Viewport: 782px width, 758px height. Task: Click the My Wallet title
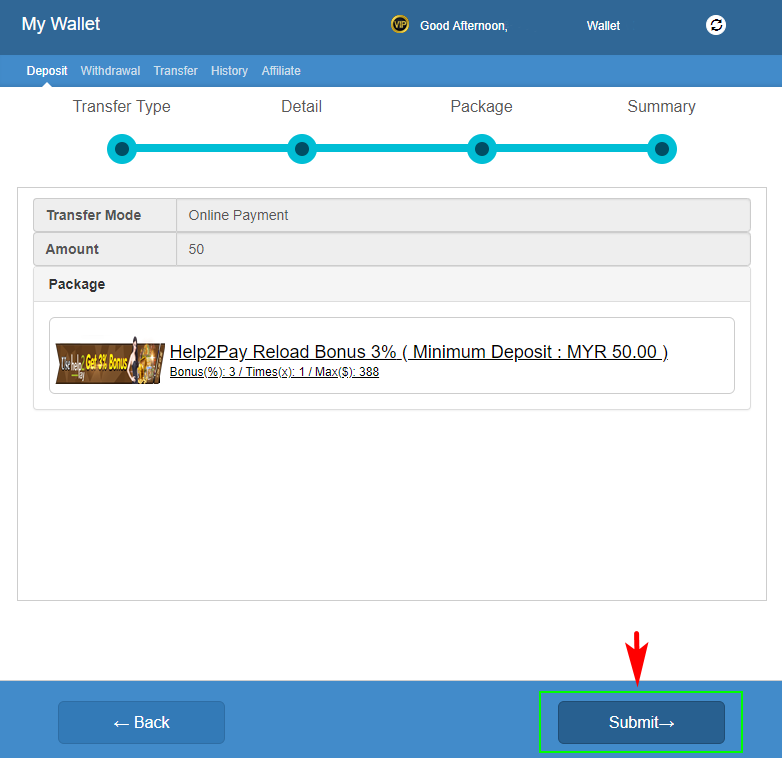tap(61, 24)
